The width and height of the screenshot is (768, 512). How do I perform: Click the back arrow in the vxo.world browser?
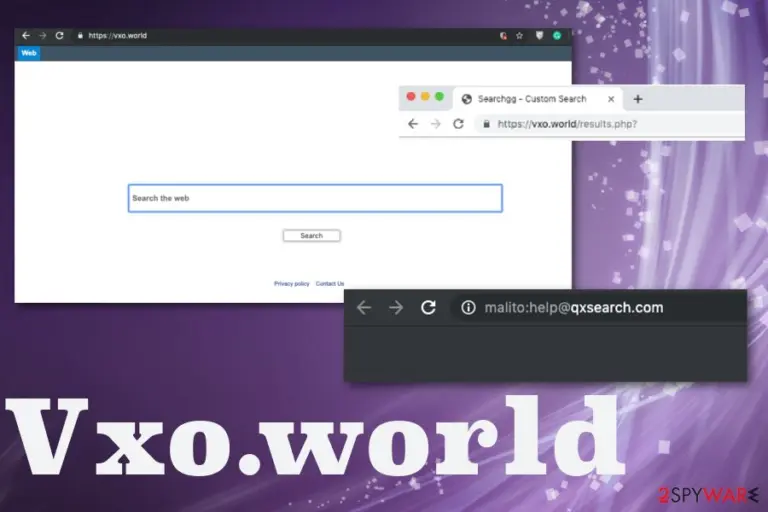tap(26, 36)
